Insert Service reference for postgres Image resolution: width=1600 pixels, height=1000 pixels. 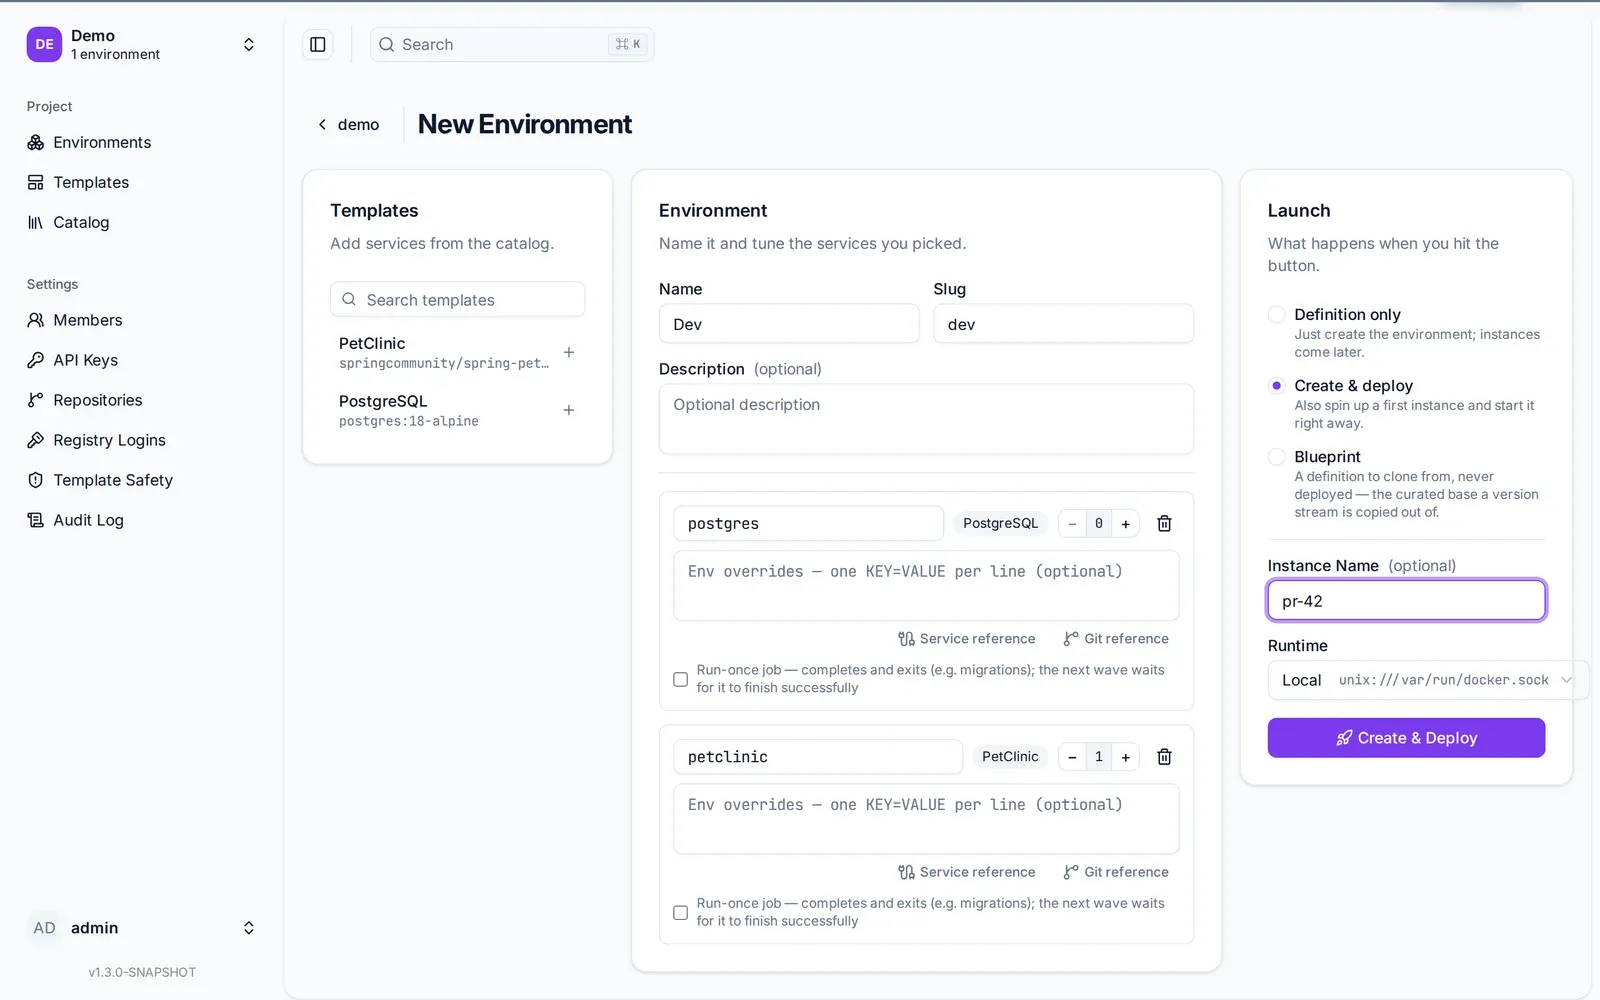click(967, 639)
